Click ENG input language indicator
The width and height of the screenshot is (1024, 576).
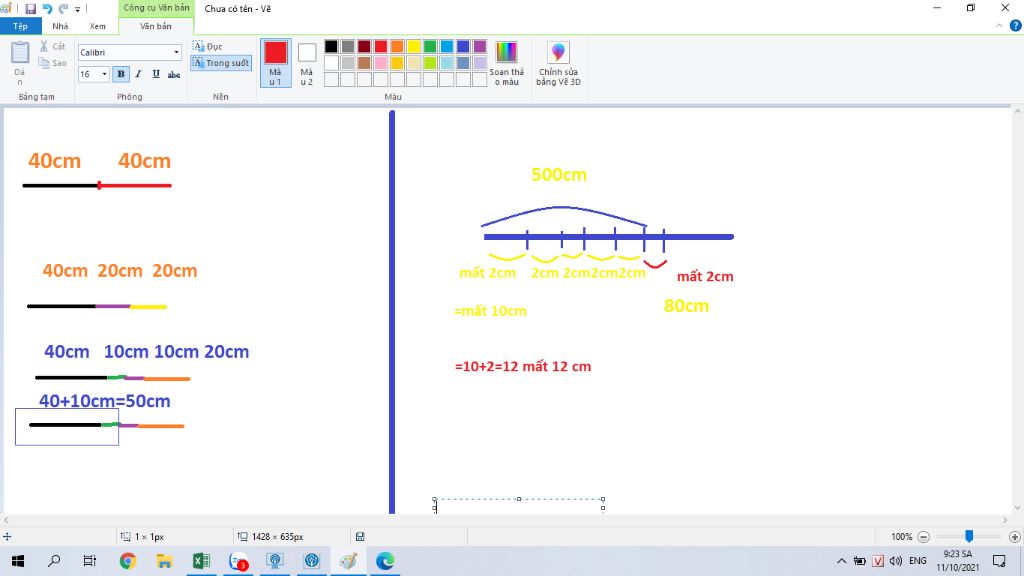point(918,561)
